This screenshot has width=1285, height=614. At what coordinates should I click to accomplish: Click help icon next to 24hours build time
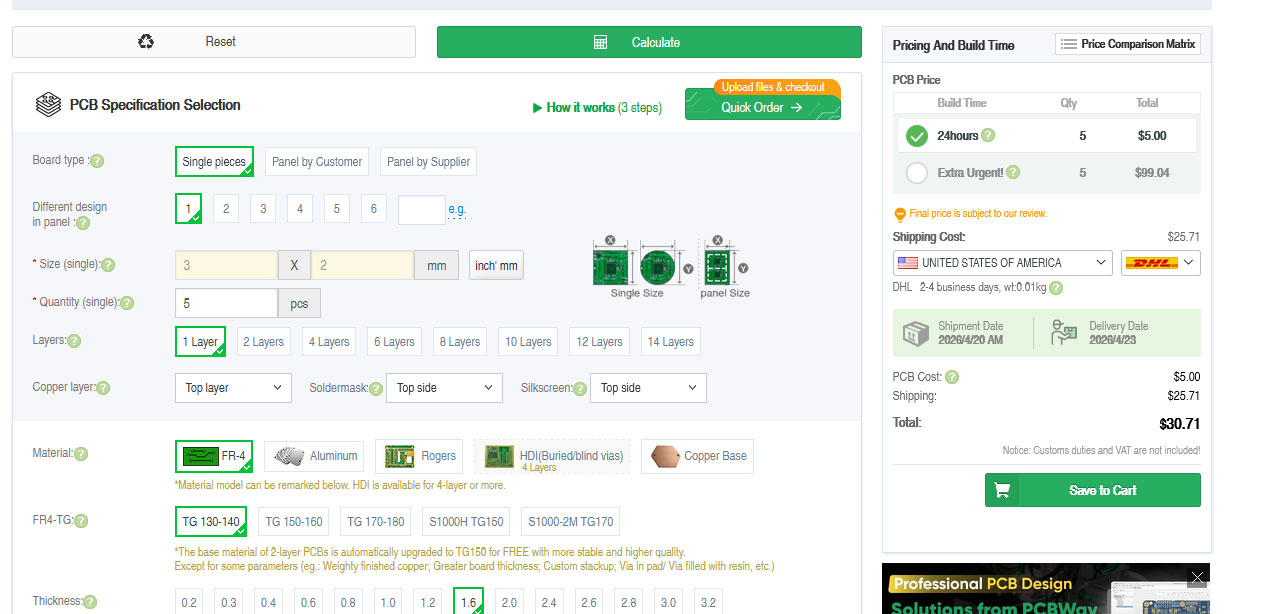coord(988,135)
